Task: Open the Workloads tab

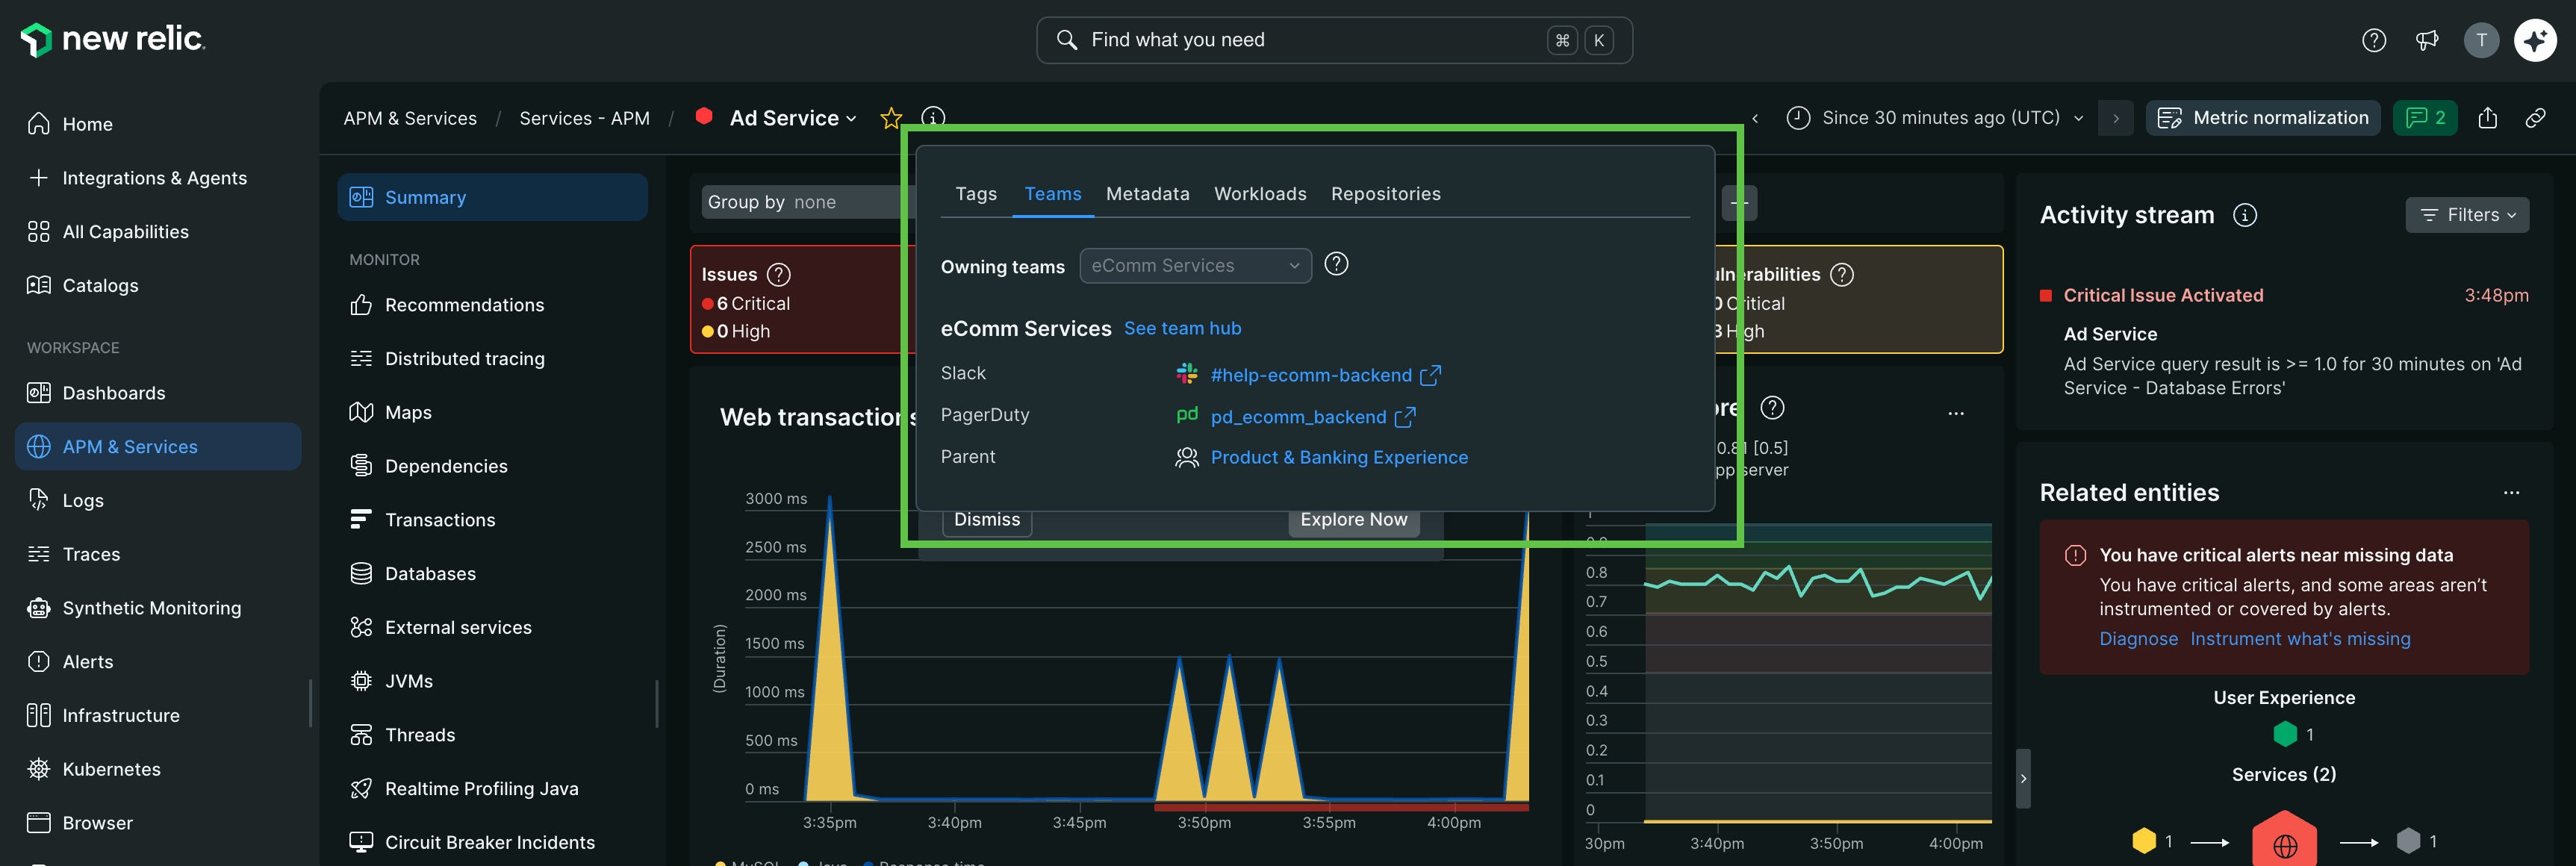Action: point(1260,194)
